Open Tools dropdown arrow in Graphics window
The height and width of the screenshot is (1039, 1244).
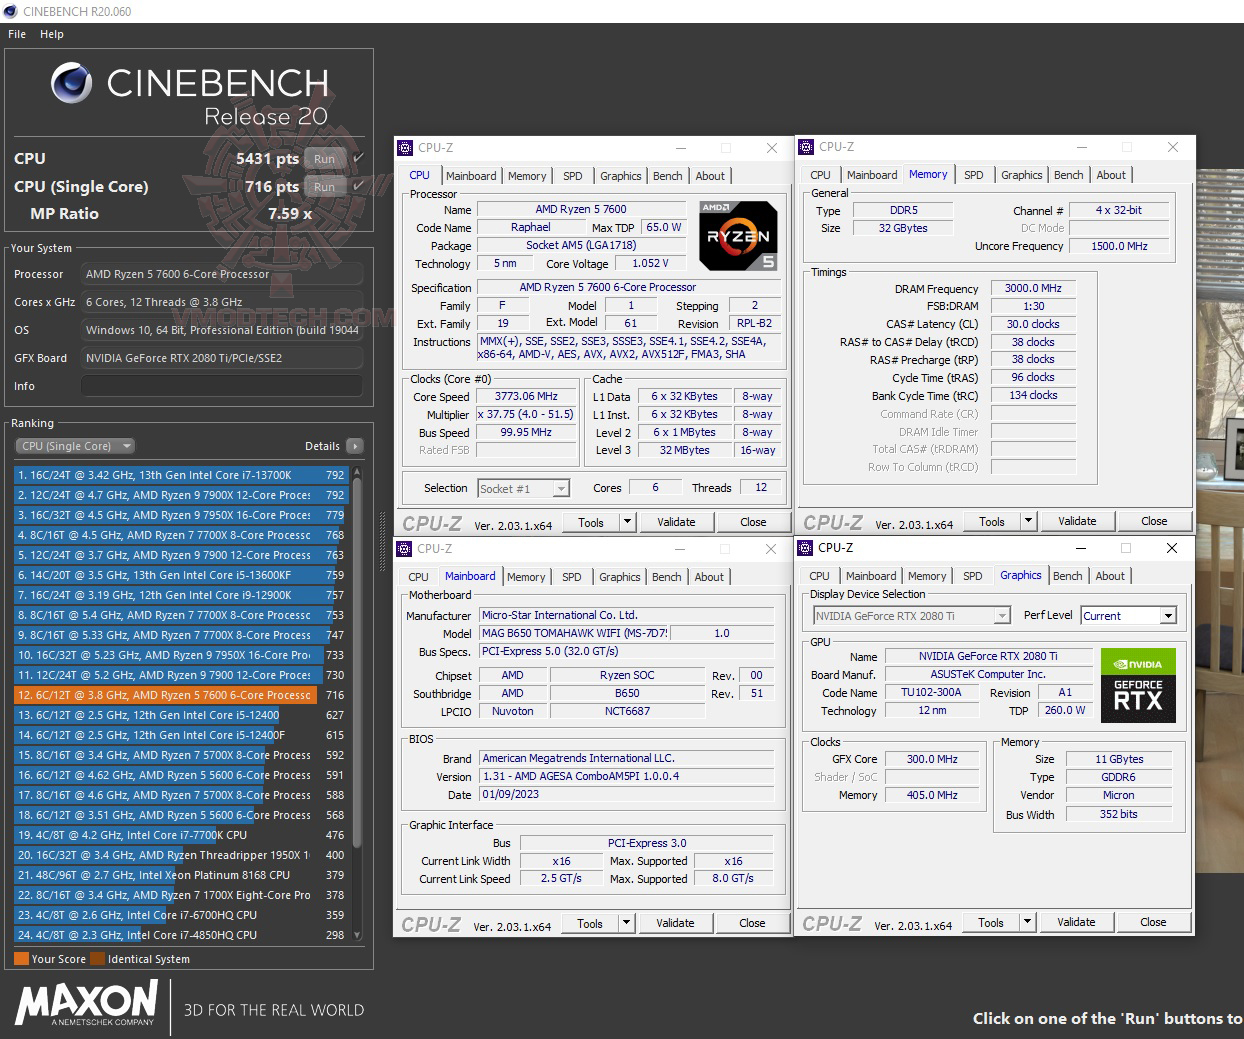click(x=1027, y=922)
